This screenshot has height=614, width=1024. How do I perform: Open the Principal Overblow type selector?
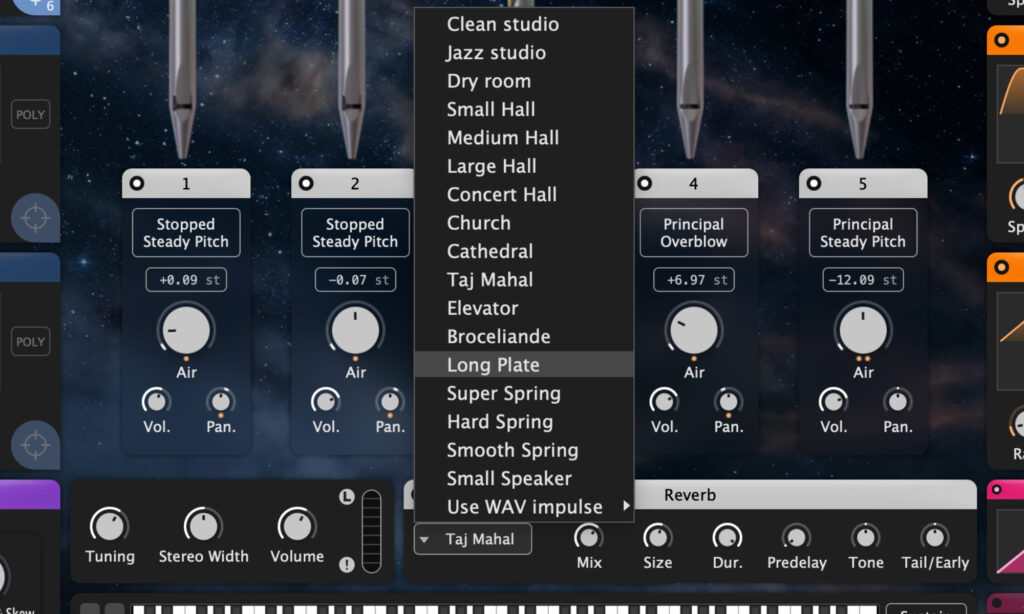(x=694, y=233)
